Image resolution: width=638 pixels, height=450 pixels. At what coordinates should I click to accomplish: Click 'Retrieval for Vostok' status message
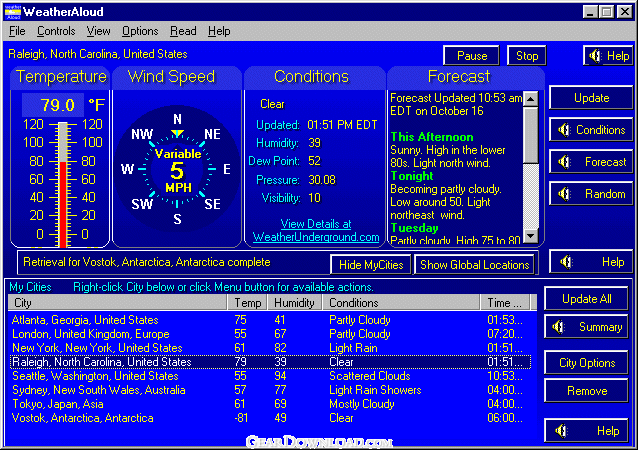[146, 262]
